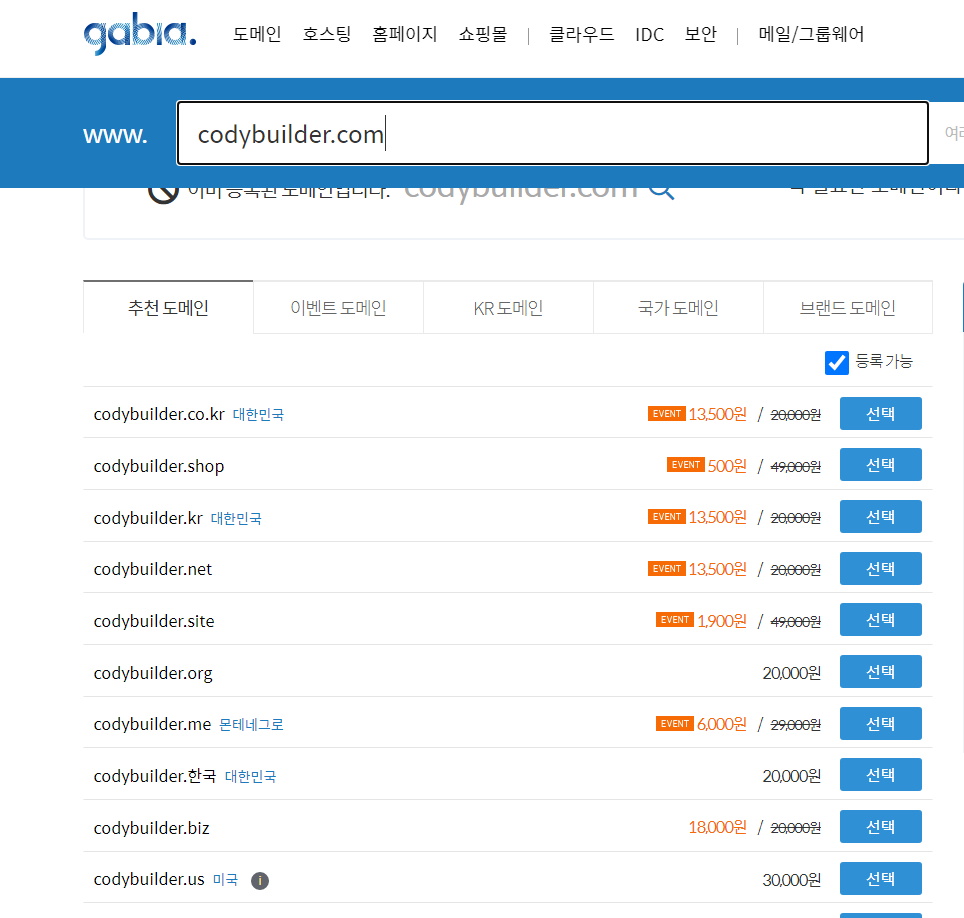Open the IDC menu

click(649, 34)
